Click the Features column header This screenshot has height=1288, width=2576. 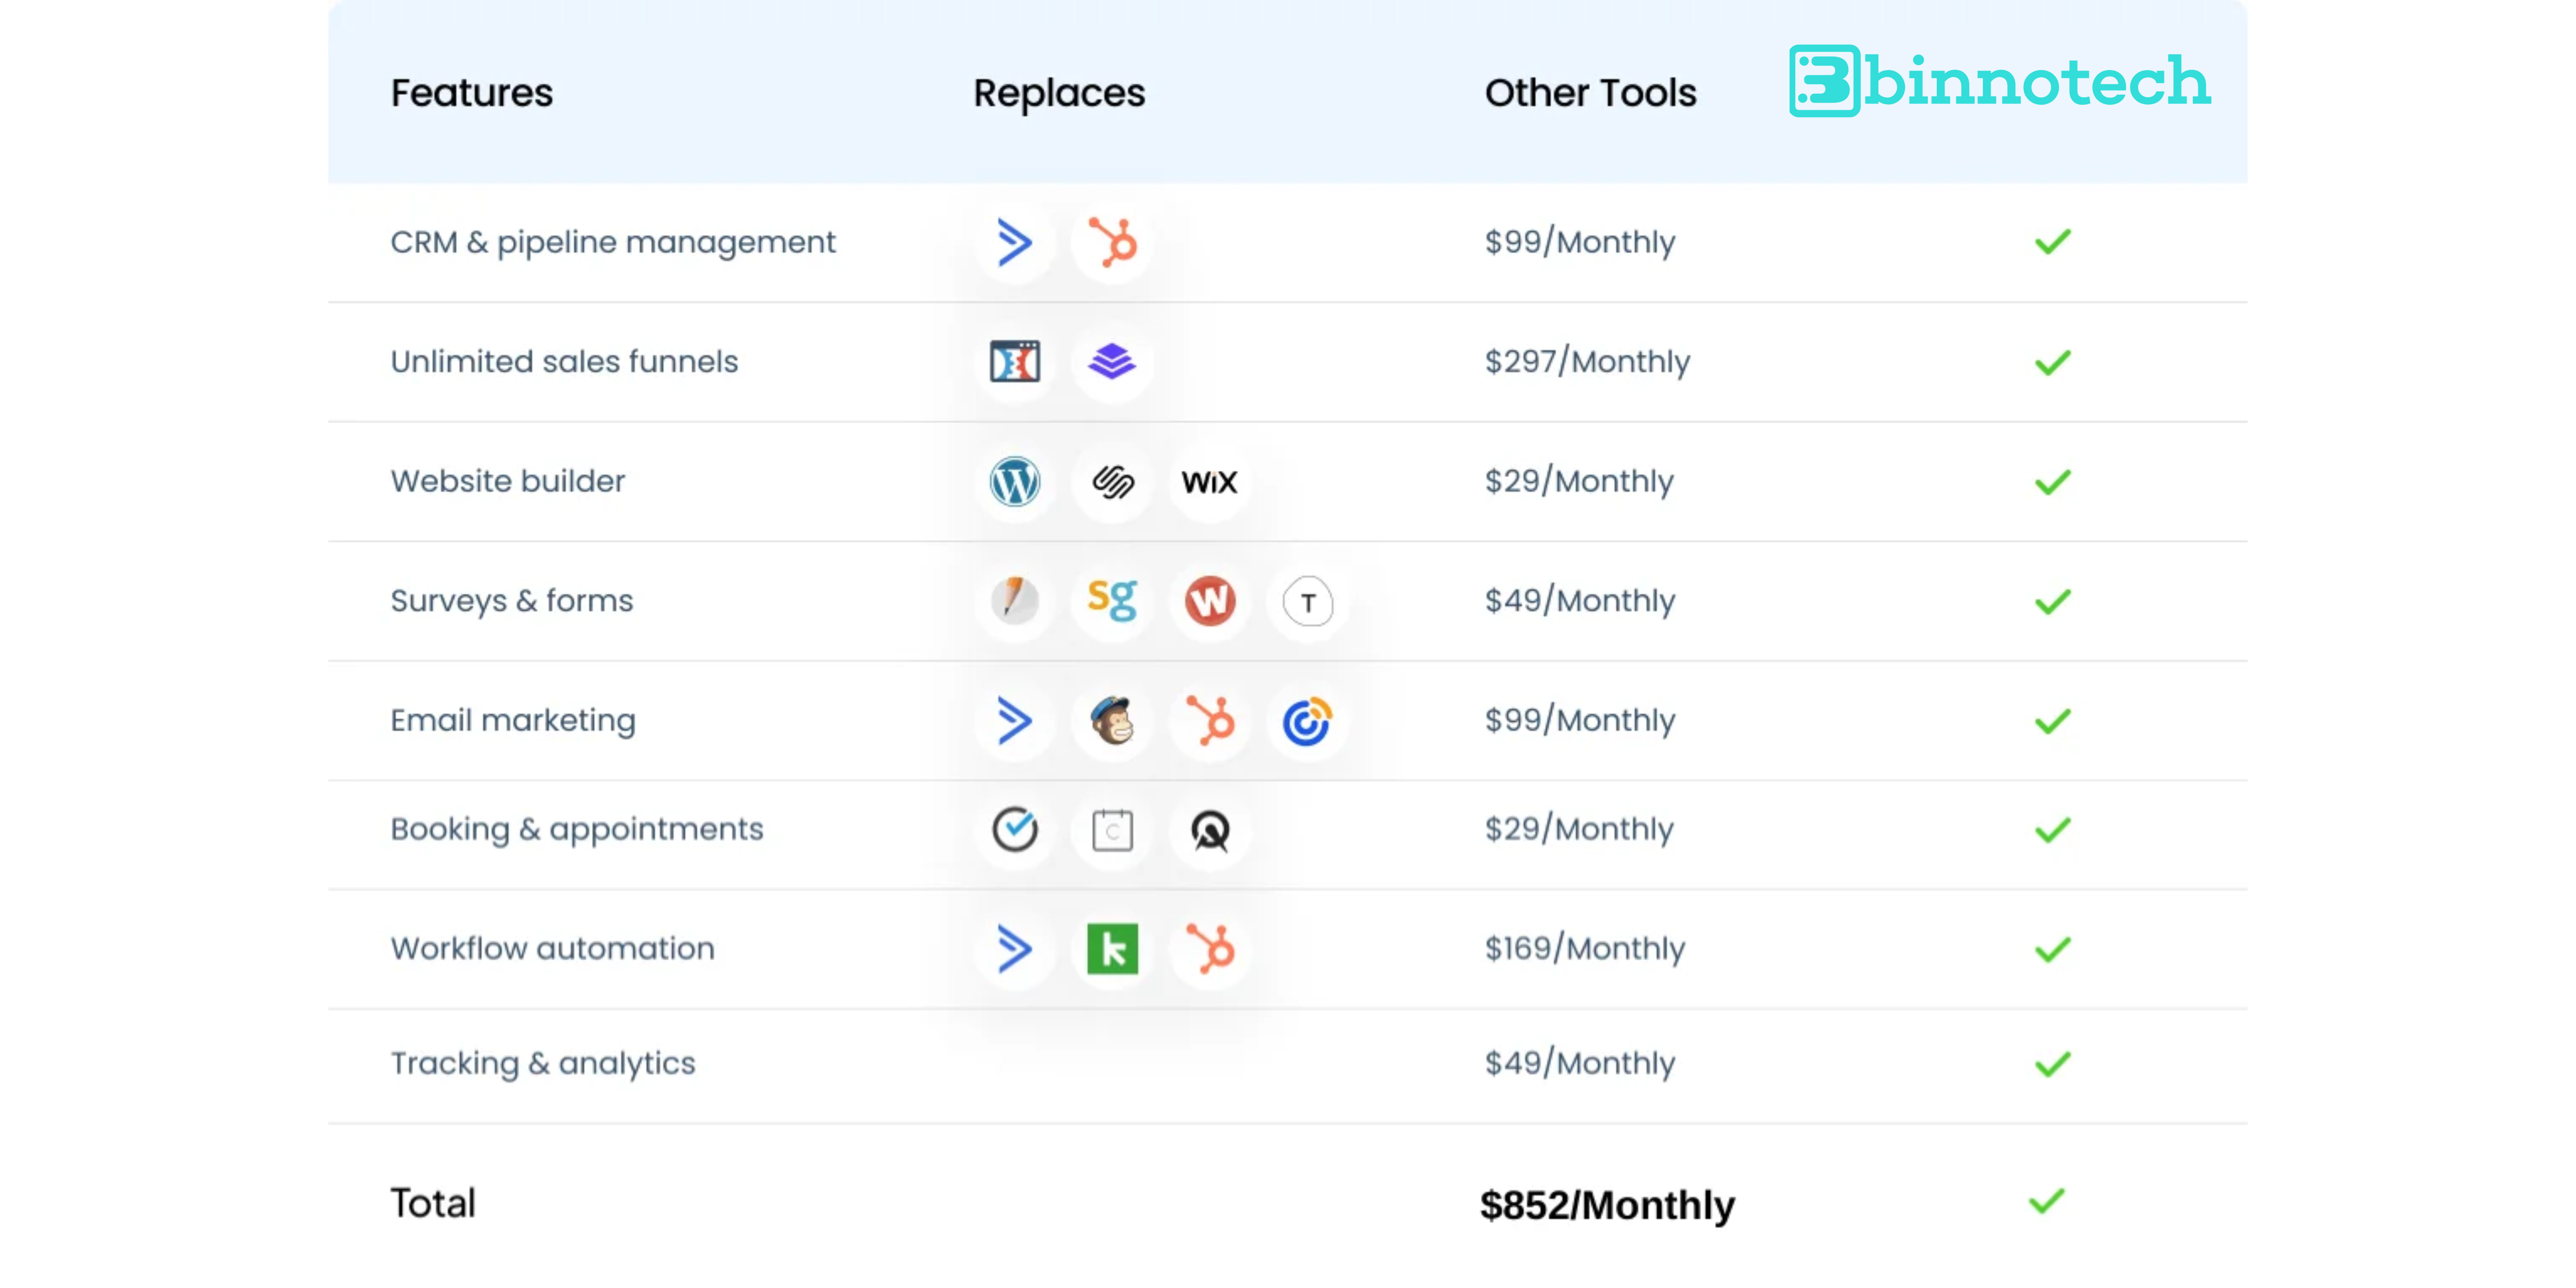pos(471,93)
